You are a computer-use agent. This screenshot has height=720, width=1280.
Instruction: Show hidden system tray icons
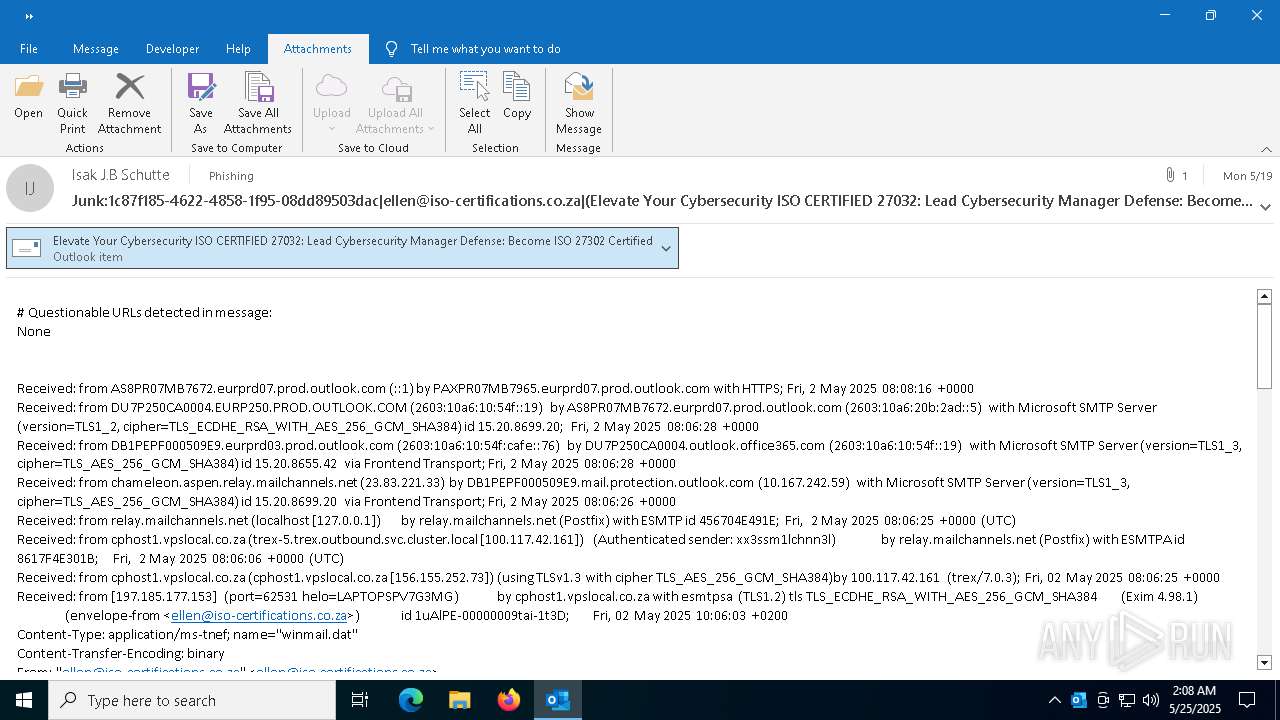coord(1054,700)
